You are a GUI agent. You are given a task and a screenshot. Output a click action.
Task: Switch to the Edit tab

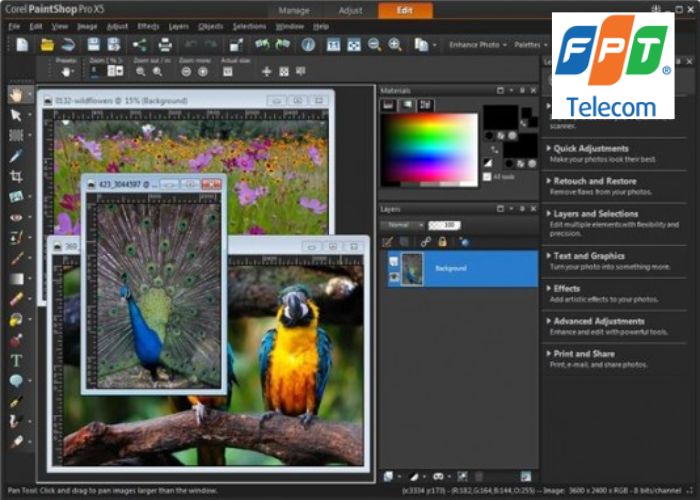tap(405, 10)
